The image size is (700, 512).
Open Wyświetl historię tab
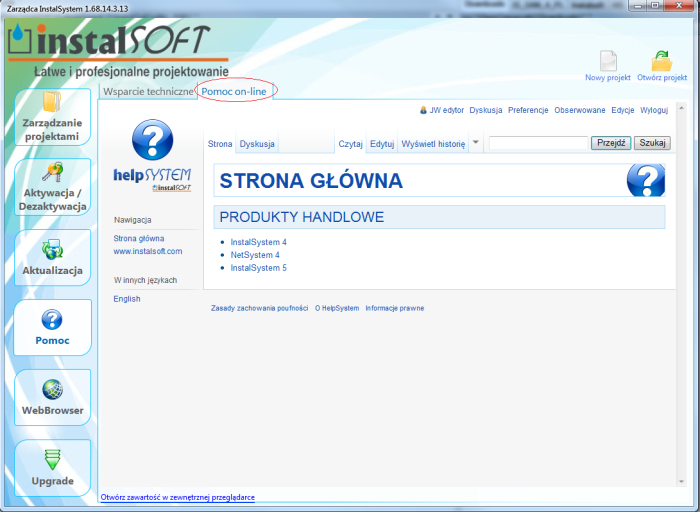point(433,144)
